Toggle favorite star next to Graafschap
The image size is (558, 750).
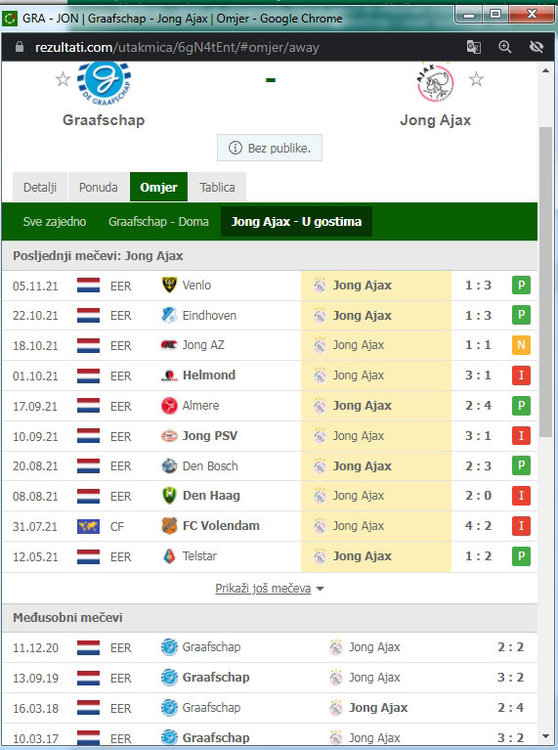tap(63, 79)
